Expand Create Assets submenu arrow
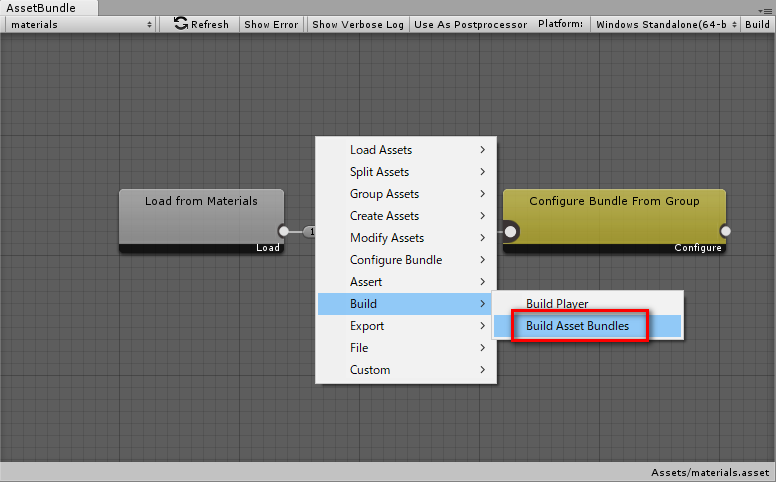The image size is (776, 482). click(x=483, y=216)
